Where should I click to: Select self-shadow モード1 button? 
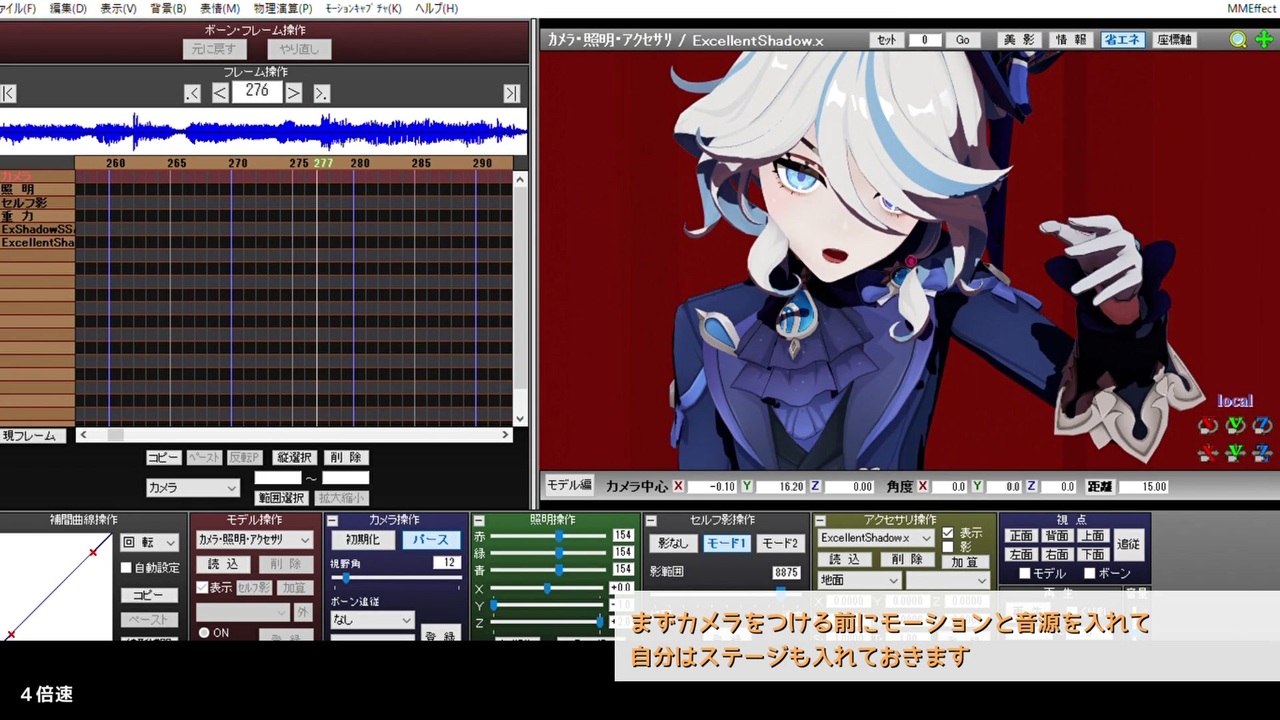[x=727, y=544]
